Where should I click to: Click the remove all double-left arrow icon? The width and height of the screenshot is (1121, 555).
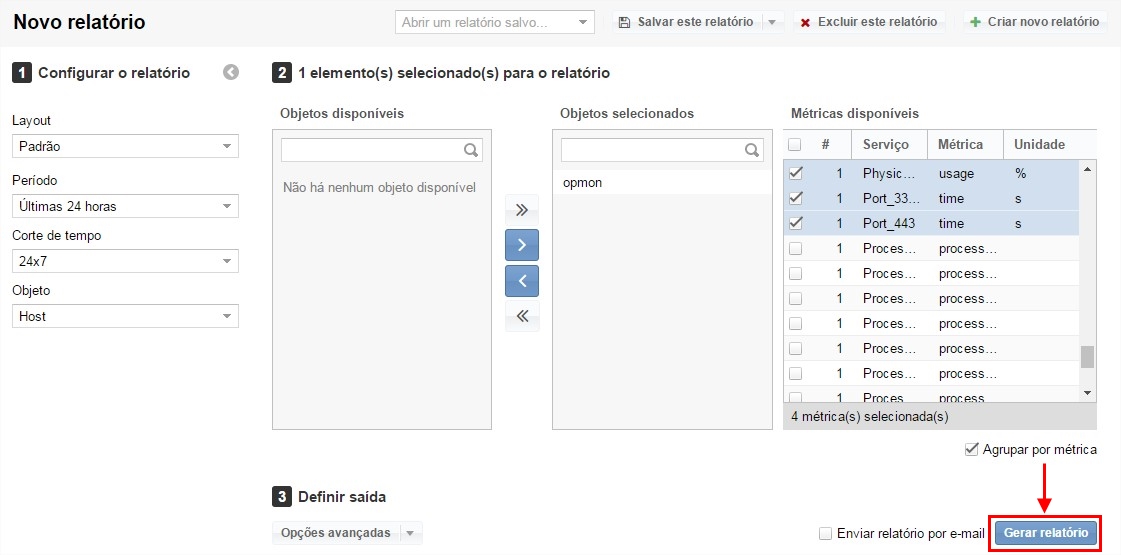[521, 317]
